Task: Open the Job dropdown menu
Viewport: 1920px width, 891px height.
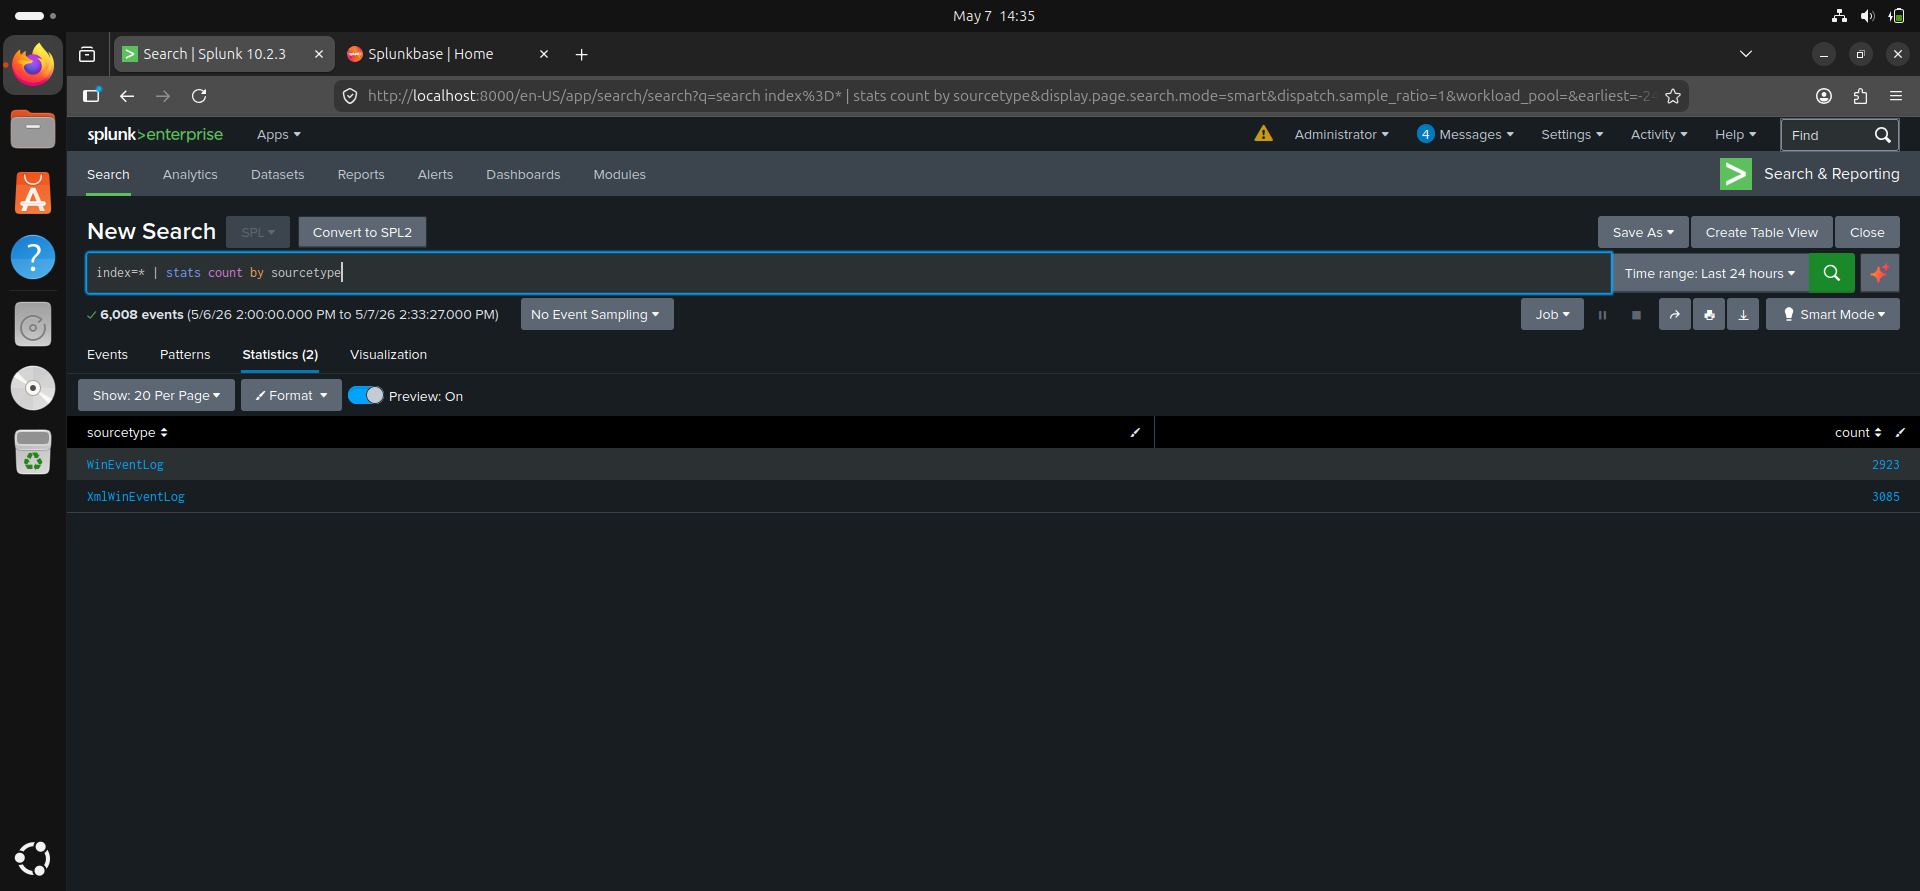Action: click(1552, 314)
